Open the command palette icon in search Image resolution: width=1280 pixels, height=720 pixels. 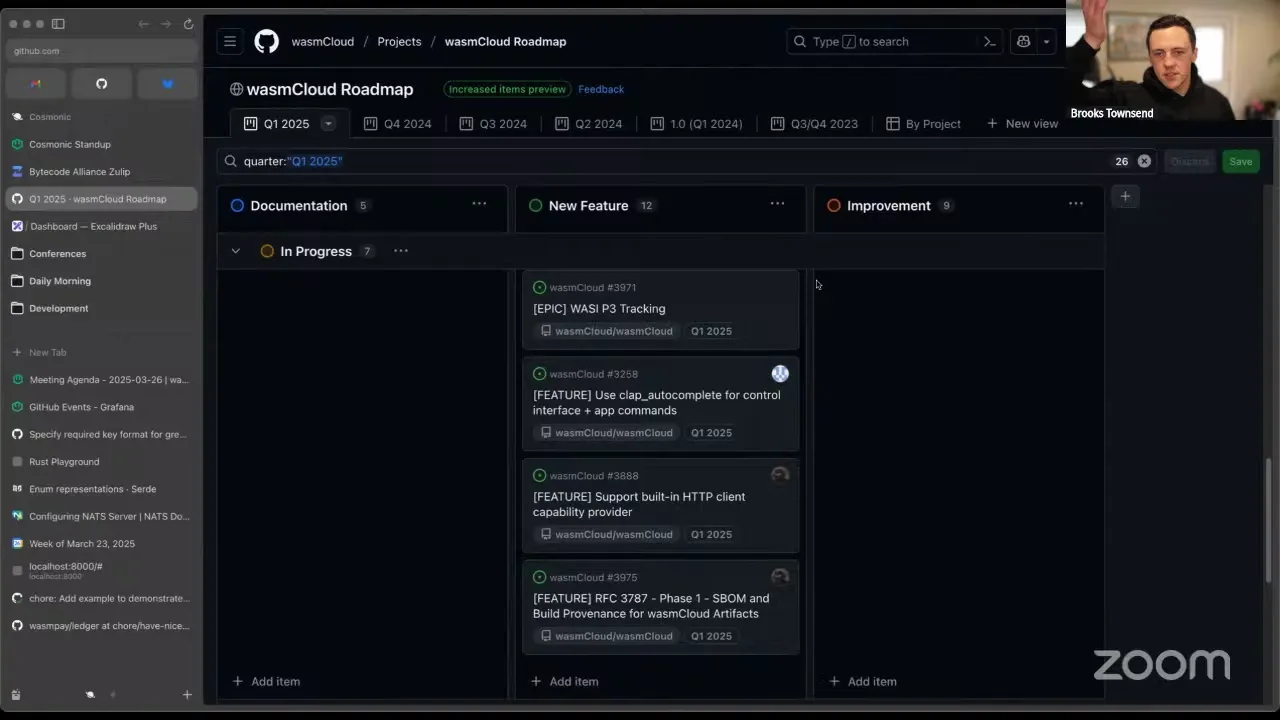point(989,42)
